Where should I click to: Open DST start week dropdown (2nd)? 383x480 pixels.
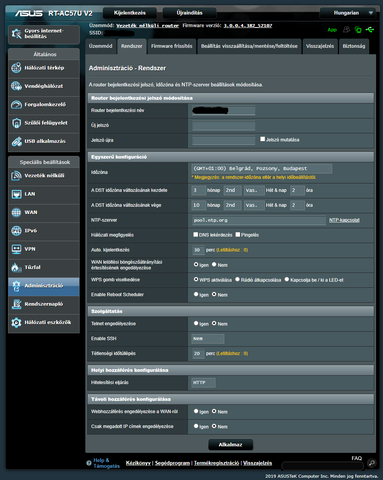pos(232,190)
